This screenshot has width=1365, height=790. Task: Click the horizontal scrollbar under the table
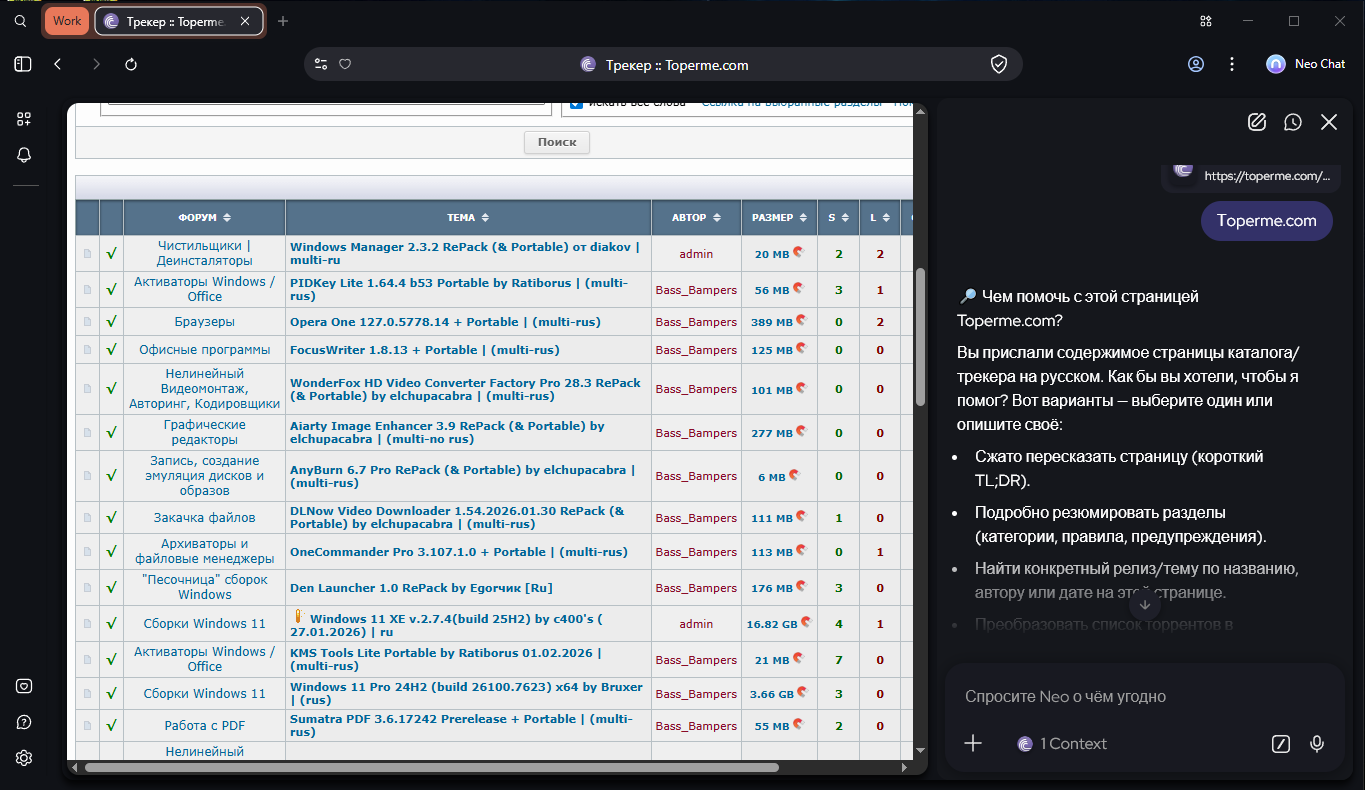click(430, 768)
